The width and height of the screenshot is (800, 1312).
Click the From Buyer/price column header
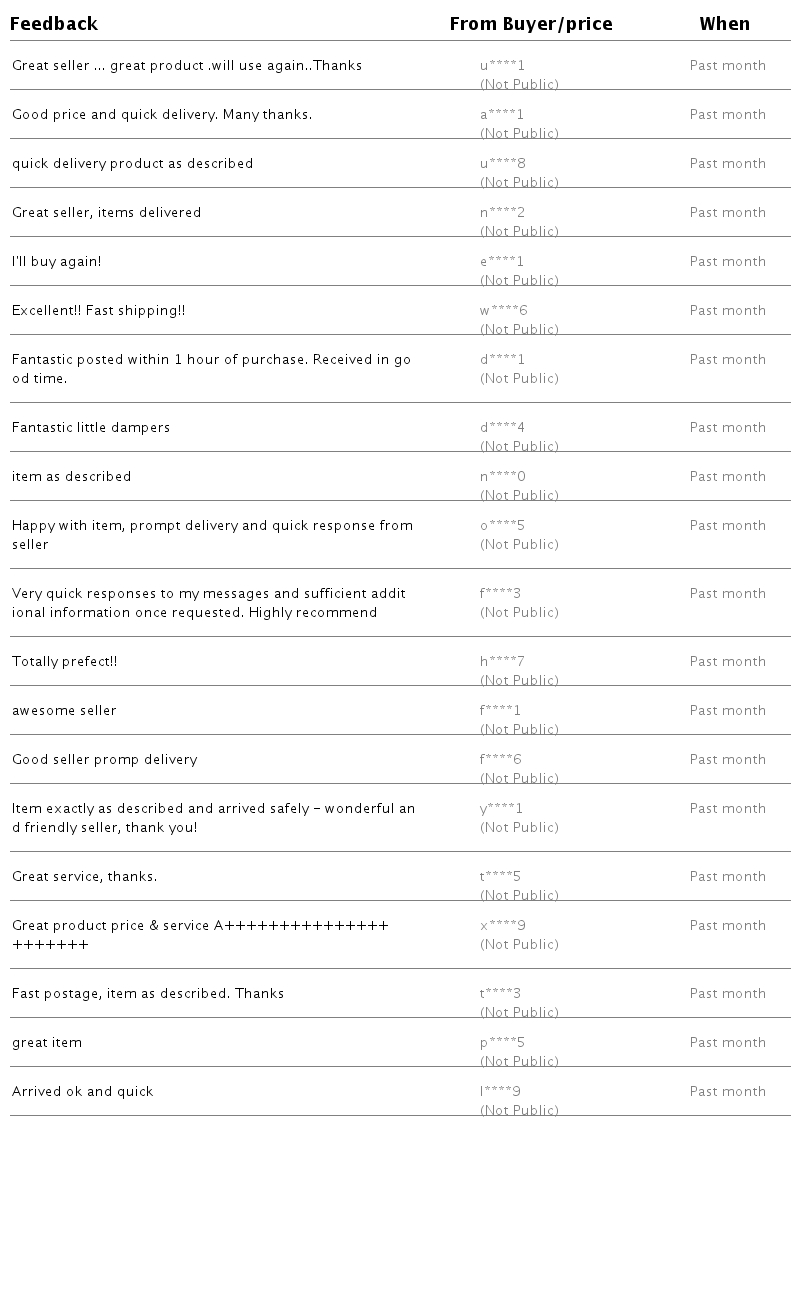tap(530, 24)
